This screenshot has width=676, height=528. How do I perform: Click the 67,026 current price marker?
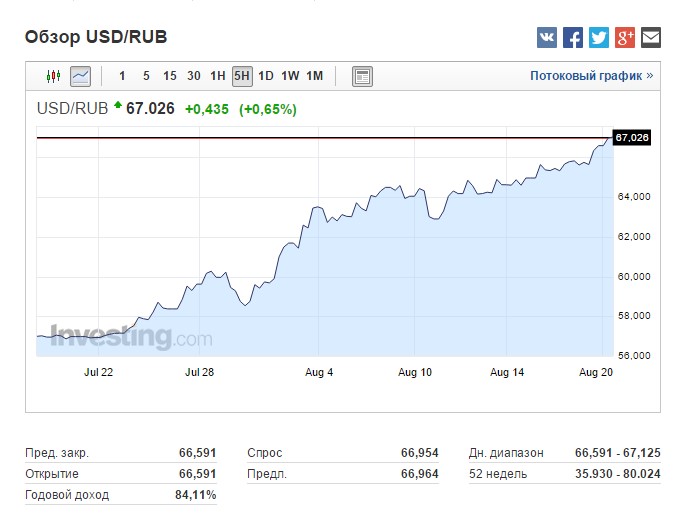[632, 138]
